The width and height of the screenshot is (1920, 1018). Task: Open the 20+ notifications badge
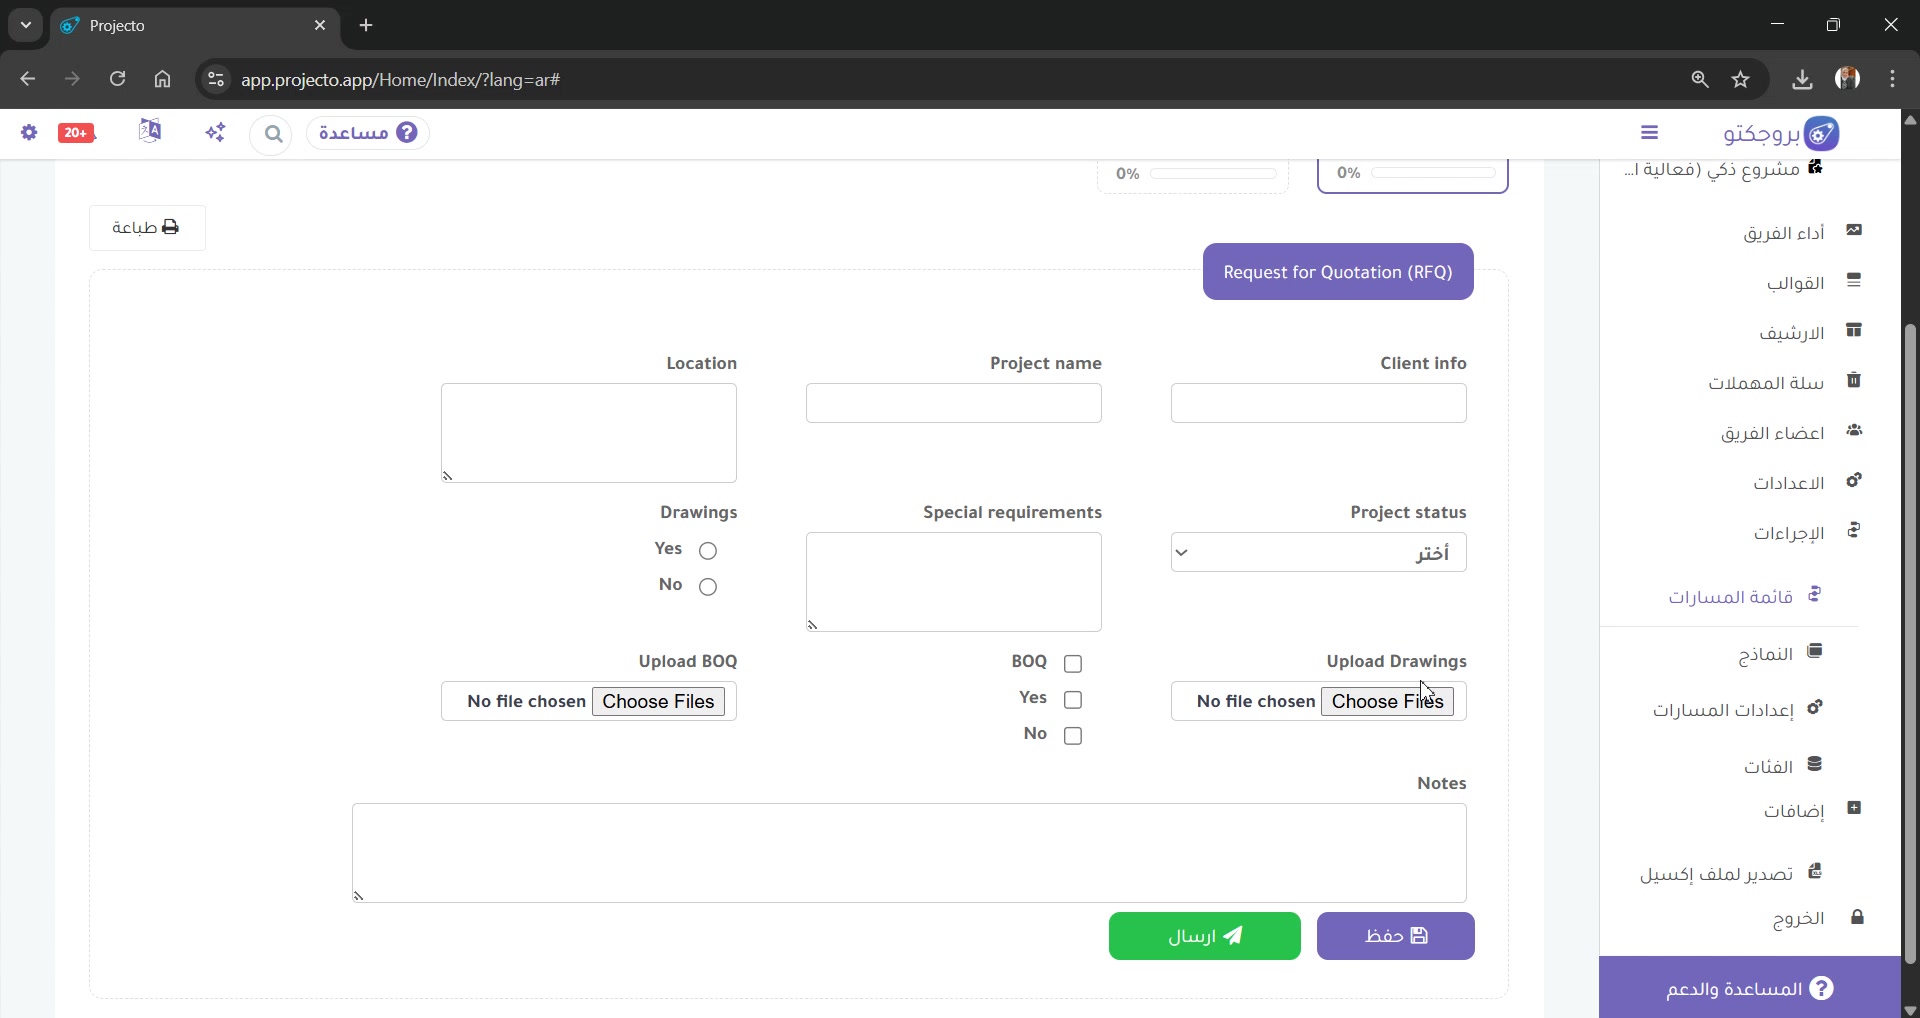point(76,133)
